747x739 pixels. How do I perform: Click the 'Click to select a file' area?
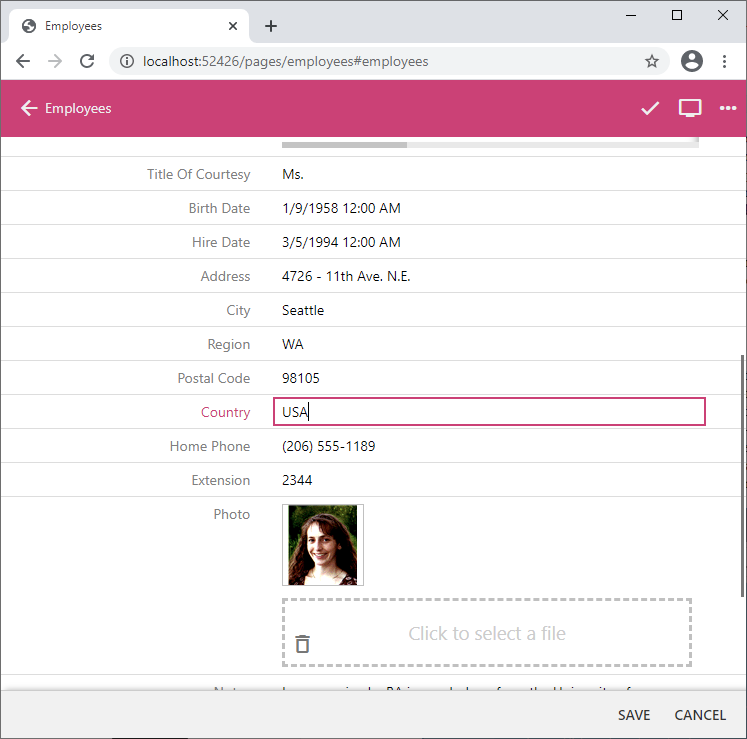pos(486,633)
